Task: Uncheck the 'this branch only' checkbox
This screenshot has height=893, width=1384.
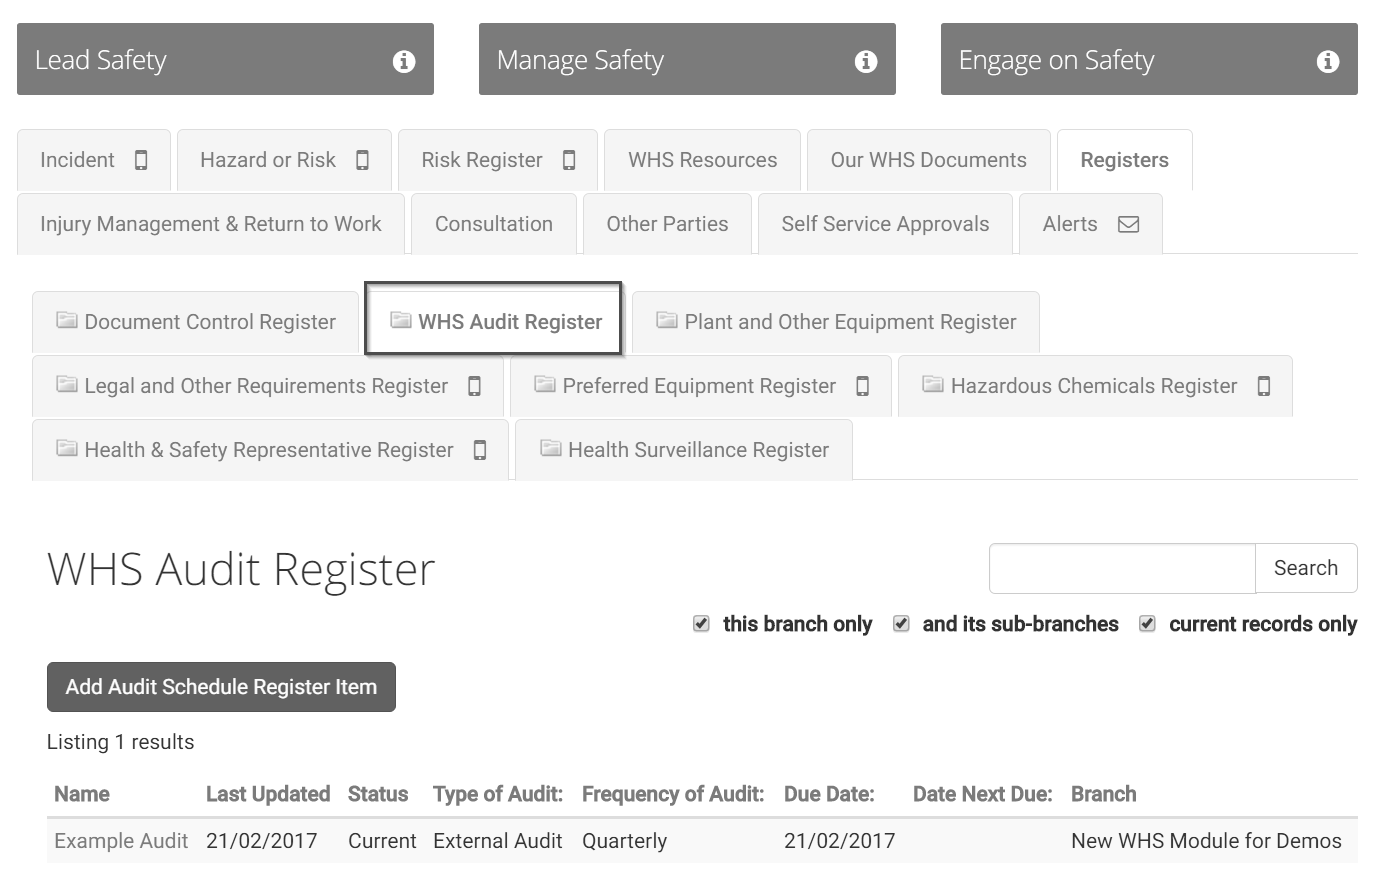Action: [702, 624]
